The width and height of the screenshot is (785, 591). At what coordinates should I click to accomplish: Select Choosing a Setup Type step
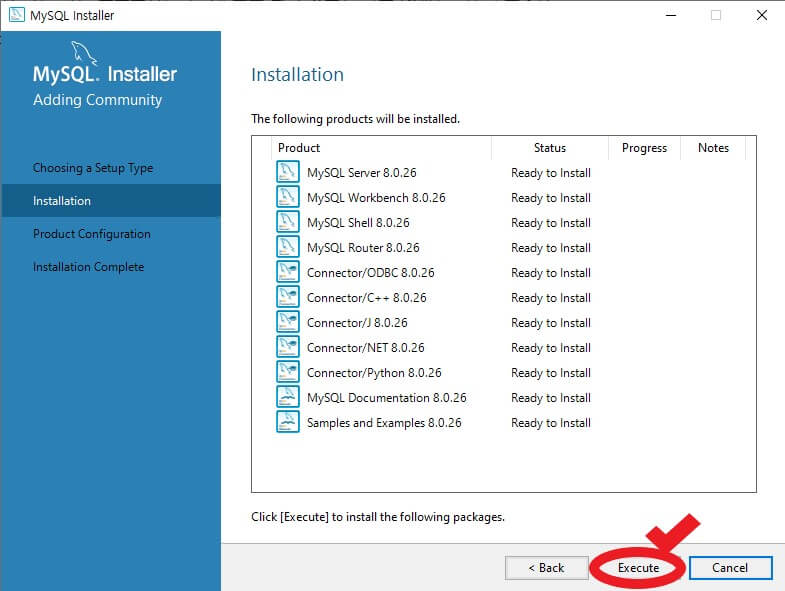pyautogui.click(x=93, y=168)
